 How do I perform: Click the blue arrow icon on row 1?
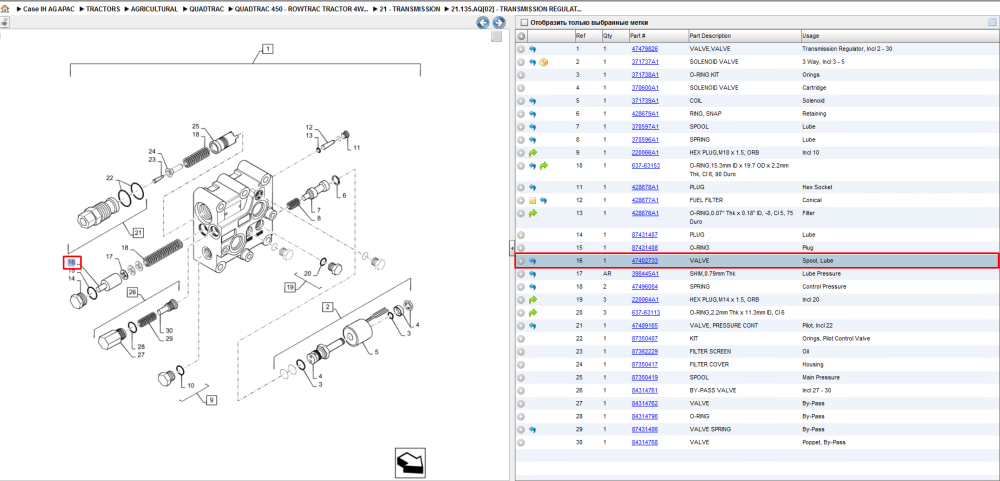533,49
